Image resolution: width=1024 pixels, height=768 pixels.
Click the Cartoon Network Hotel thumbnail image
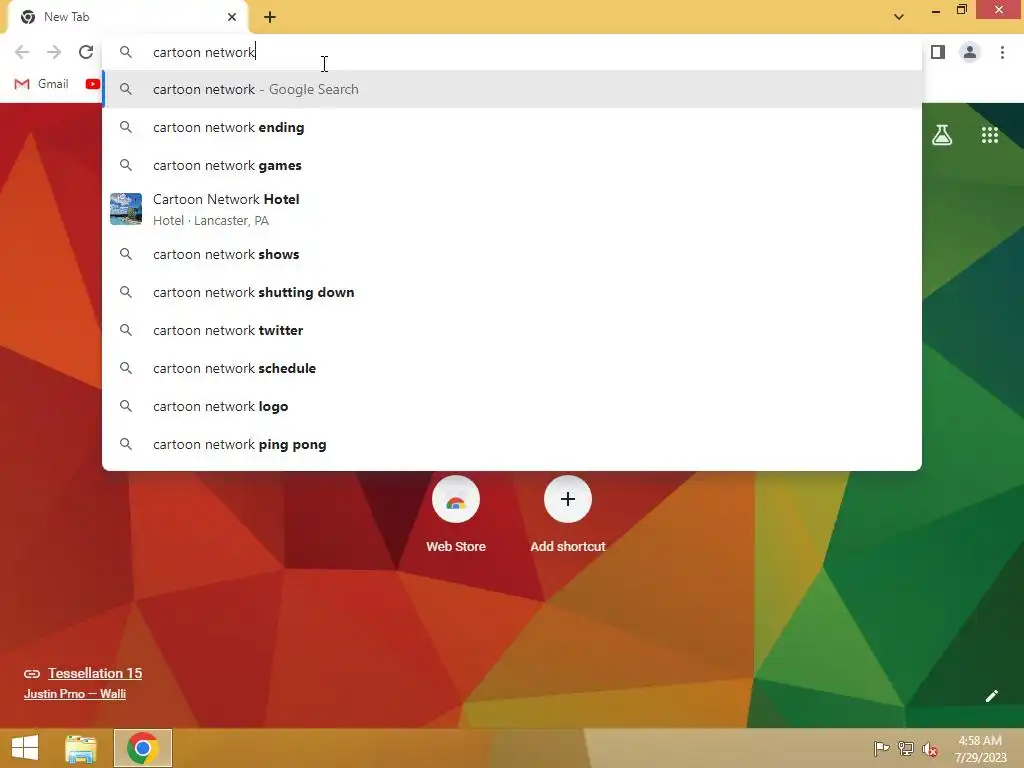126,209
